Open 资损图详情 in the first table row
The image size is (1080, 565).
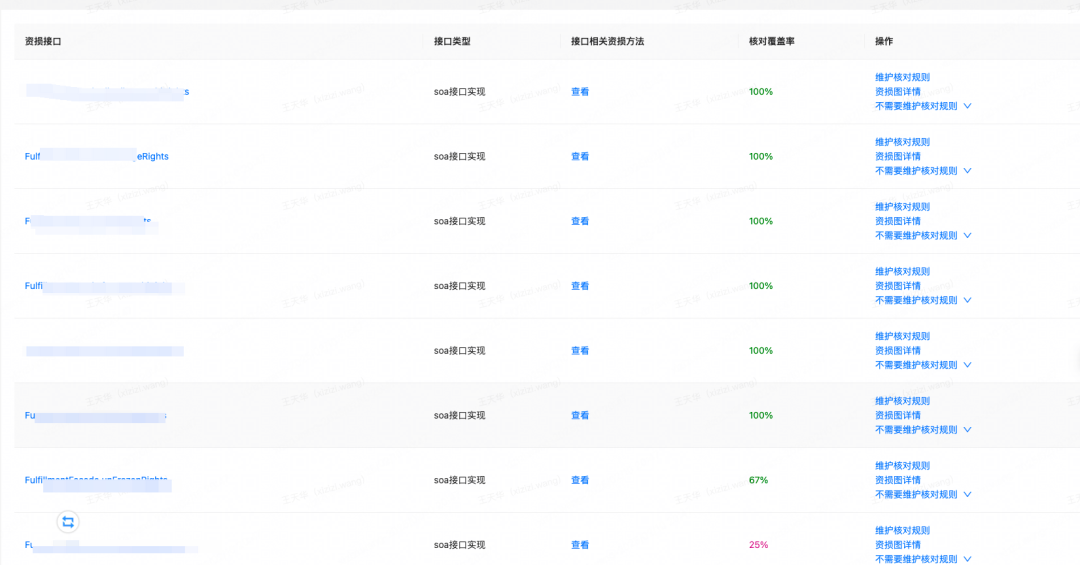tap(897, 92)
